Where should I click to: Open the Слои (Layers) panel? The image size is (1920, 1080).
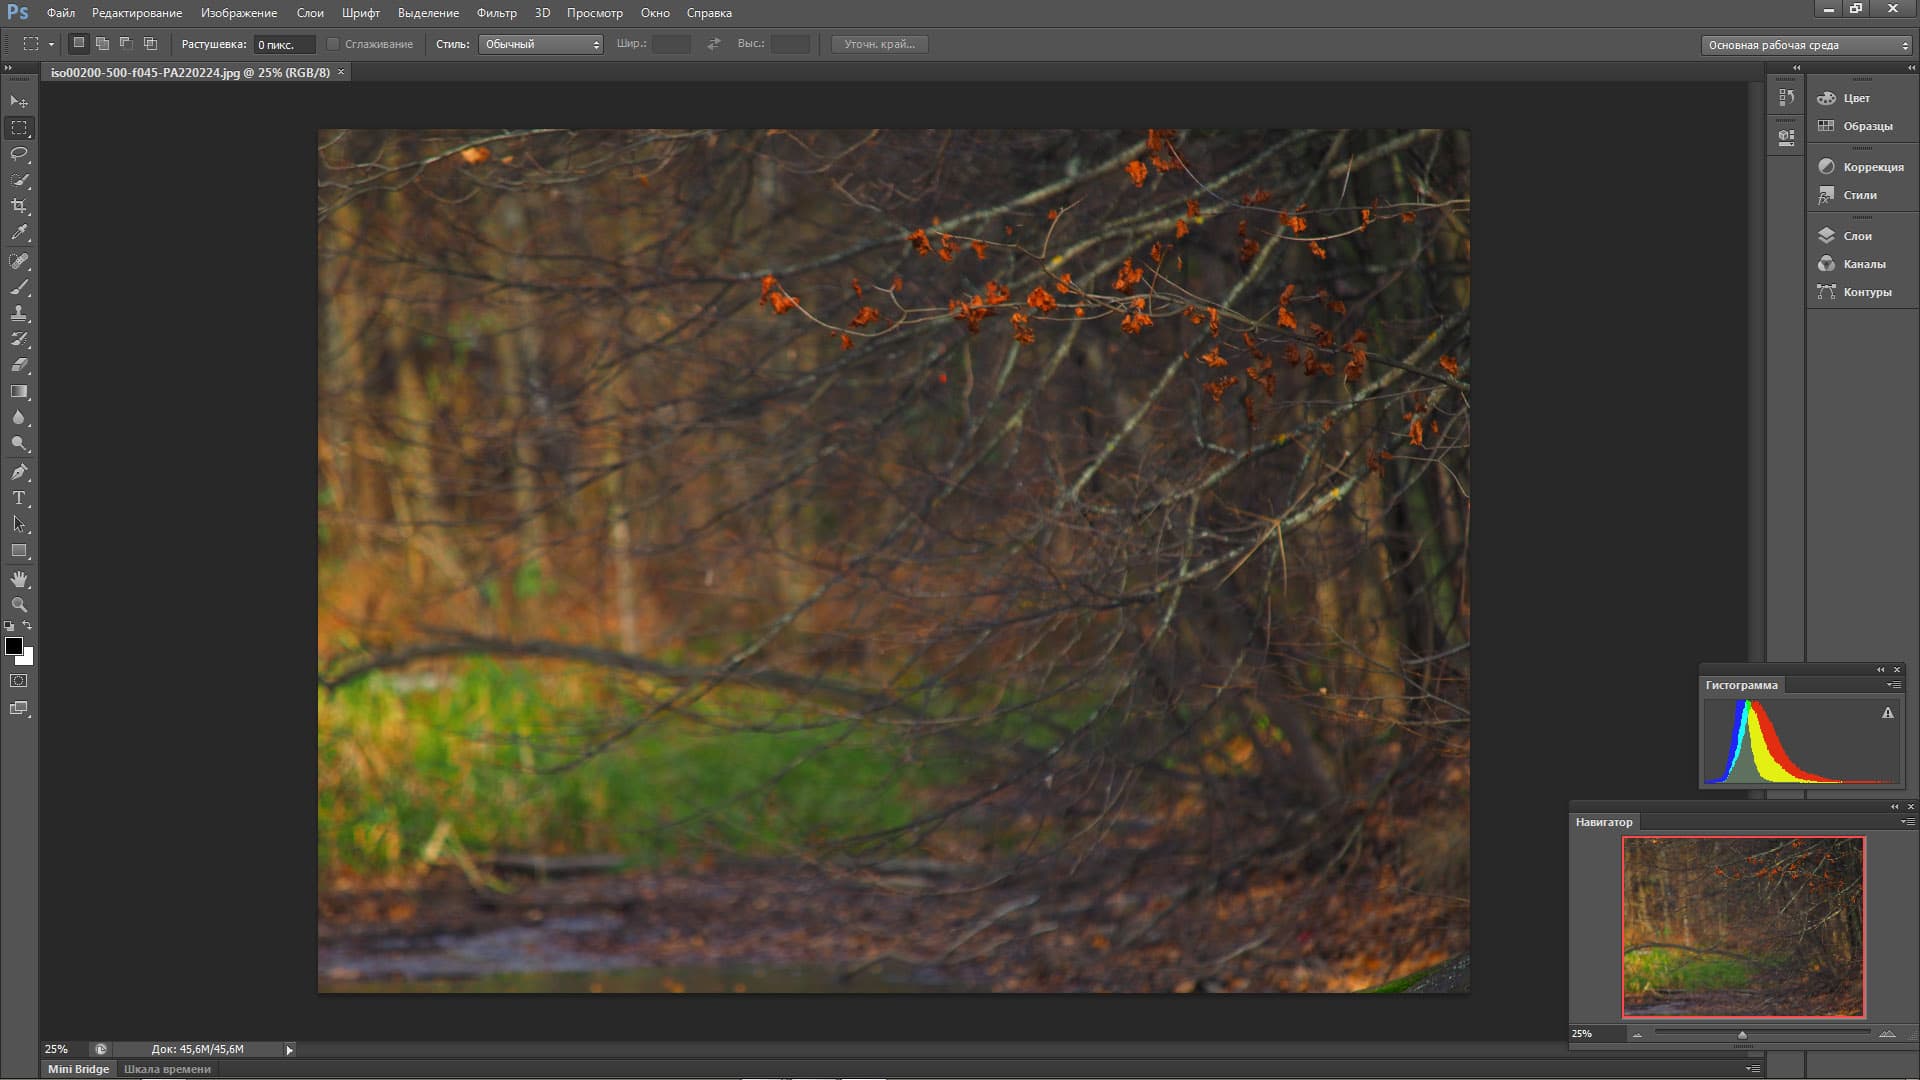coord(1857,236)
